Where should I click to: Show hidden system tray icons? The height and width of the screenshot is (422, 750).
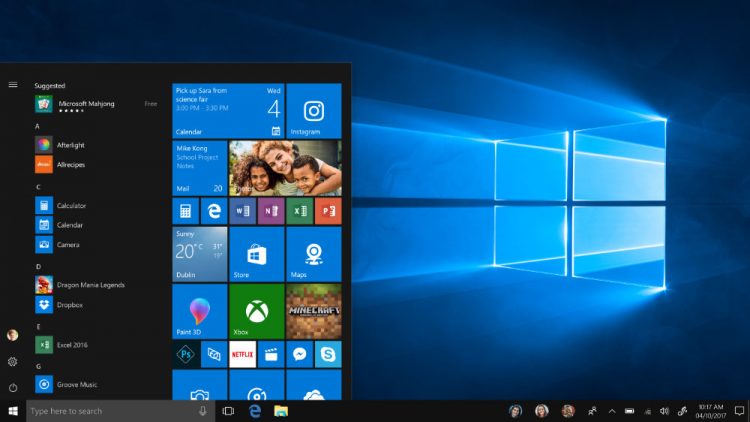[612, 411]
